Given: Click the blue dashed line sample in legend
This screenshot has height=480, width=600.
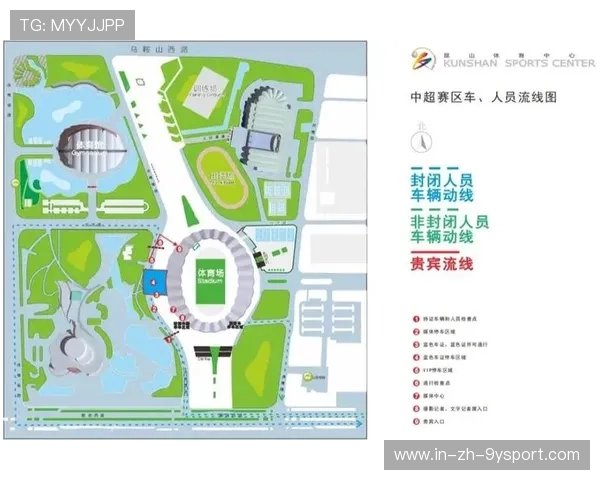Looking at the screenshot, I should (434, 168).
